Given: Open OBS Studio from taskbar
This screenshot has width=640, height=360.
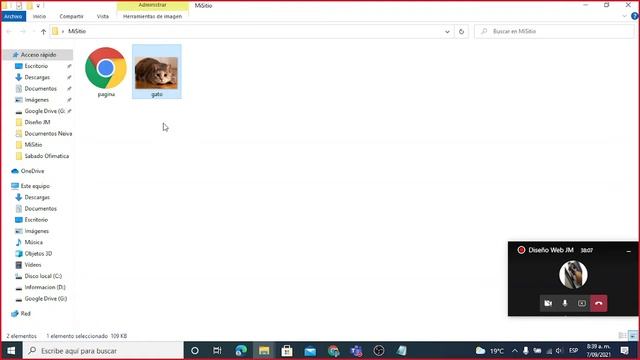Looking at the screenshot, I should 379,351.
